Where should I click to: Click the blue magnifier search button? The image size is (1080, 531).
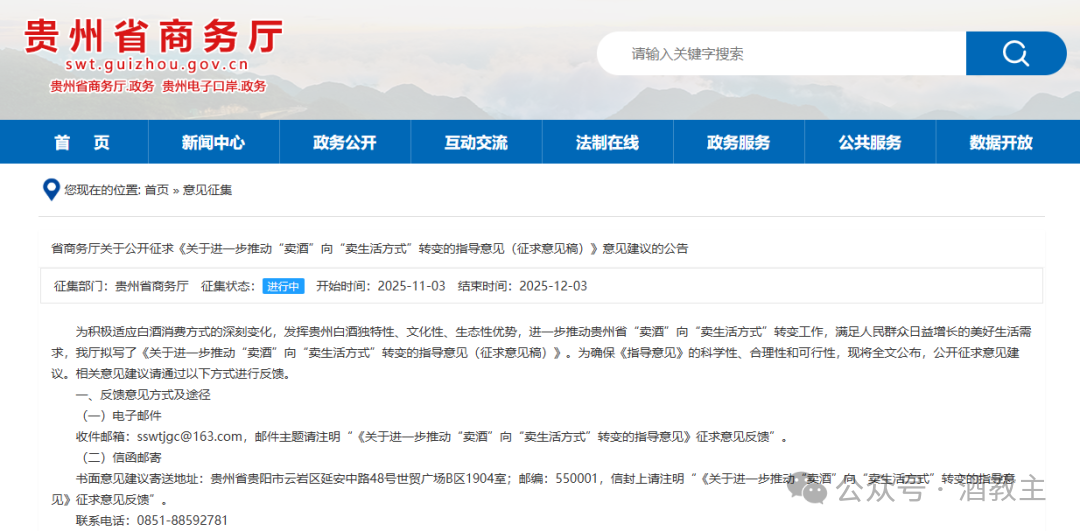click(x=1016, y=53)
